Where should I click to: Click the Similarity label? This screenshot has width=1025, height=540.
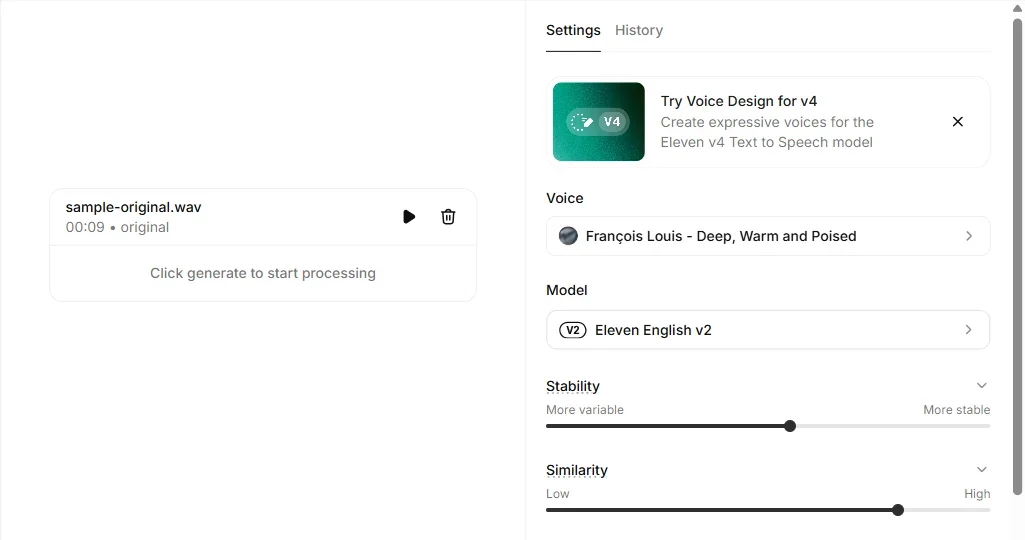pos(577,470)
